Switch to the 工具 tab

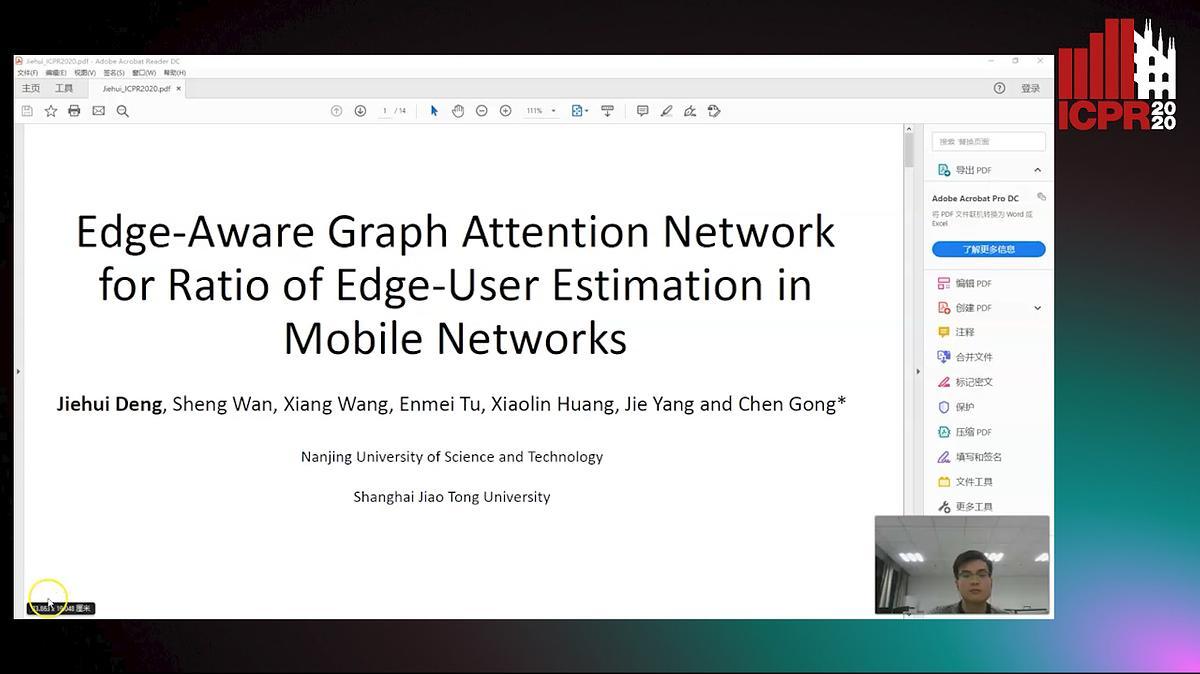click(64, 89)
